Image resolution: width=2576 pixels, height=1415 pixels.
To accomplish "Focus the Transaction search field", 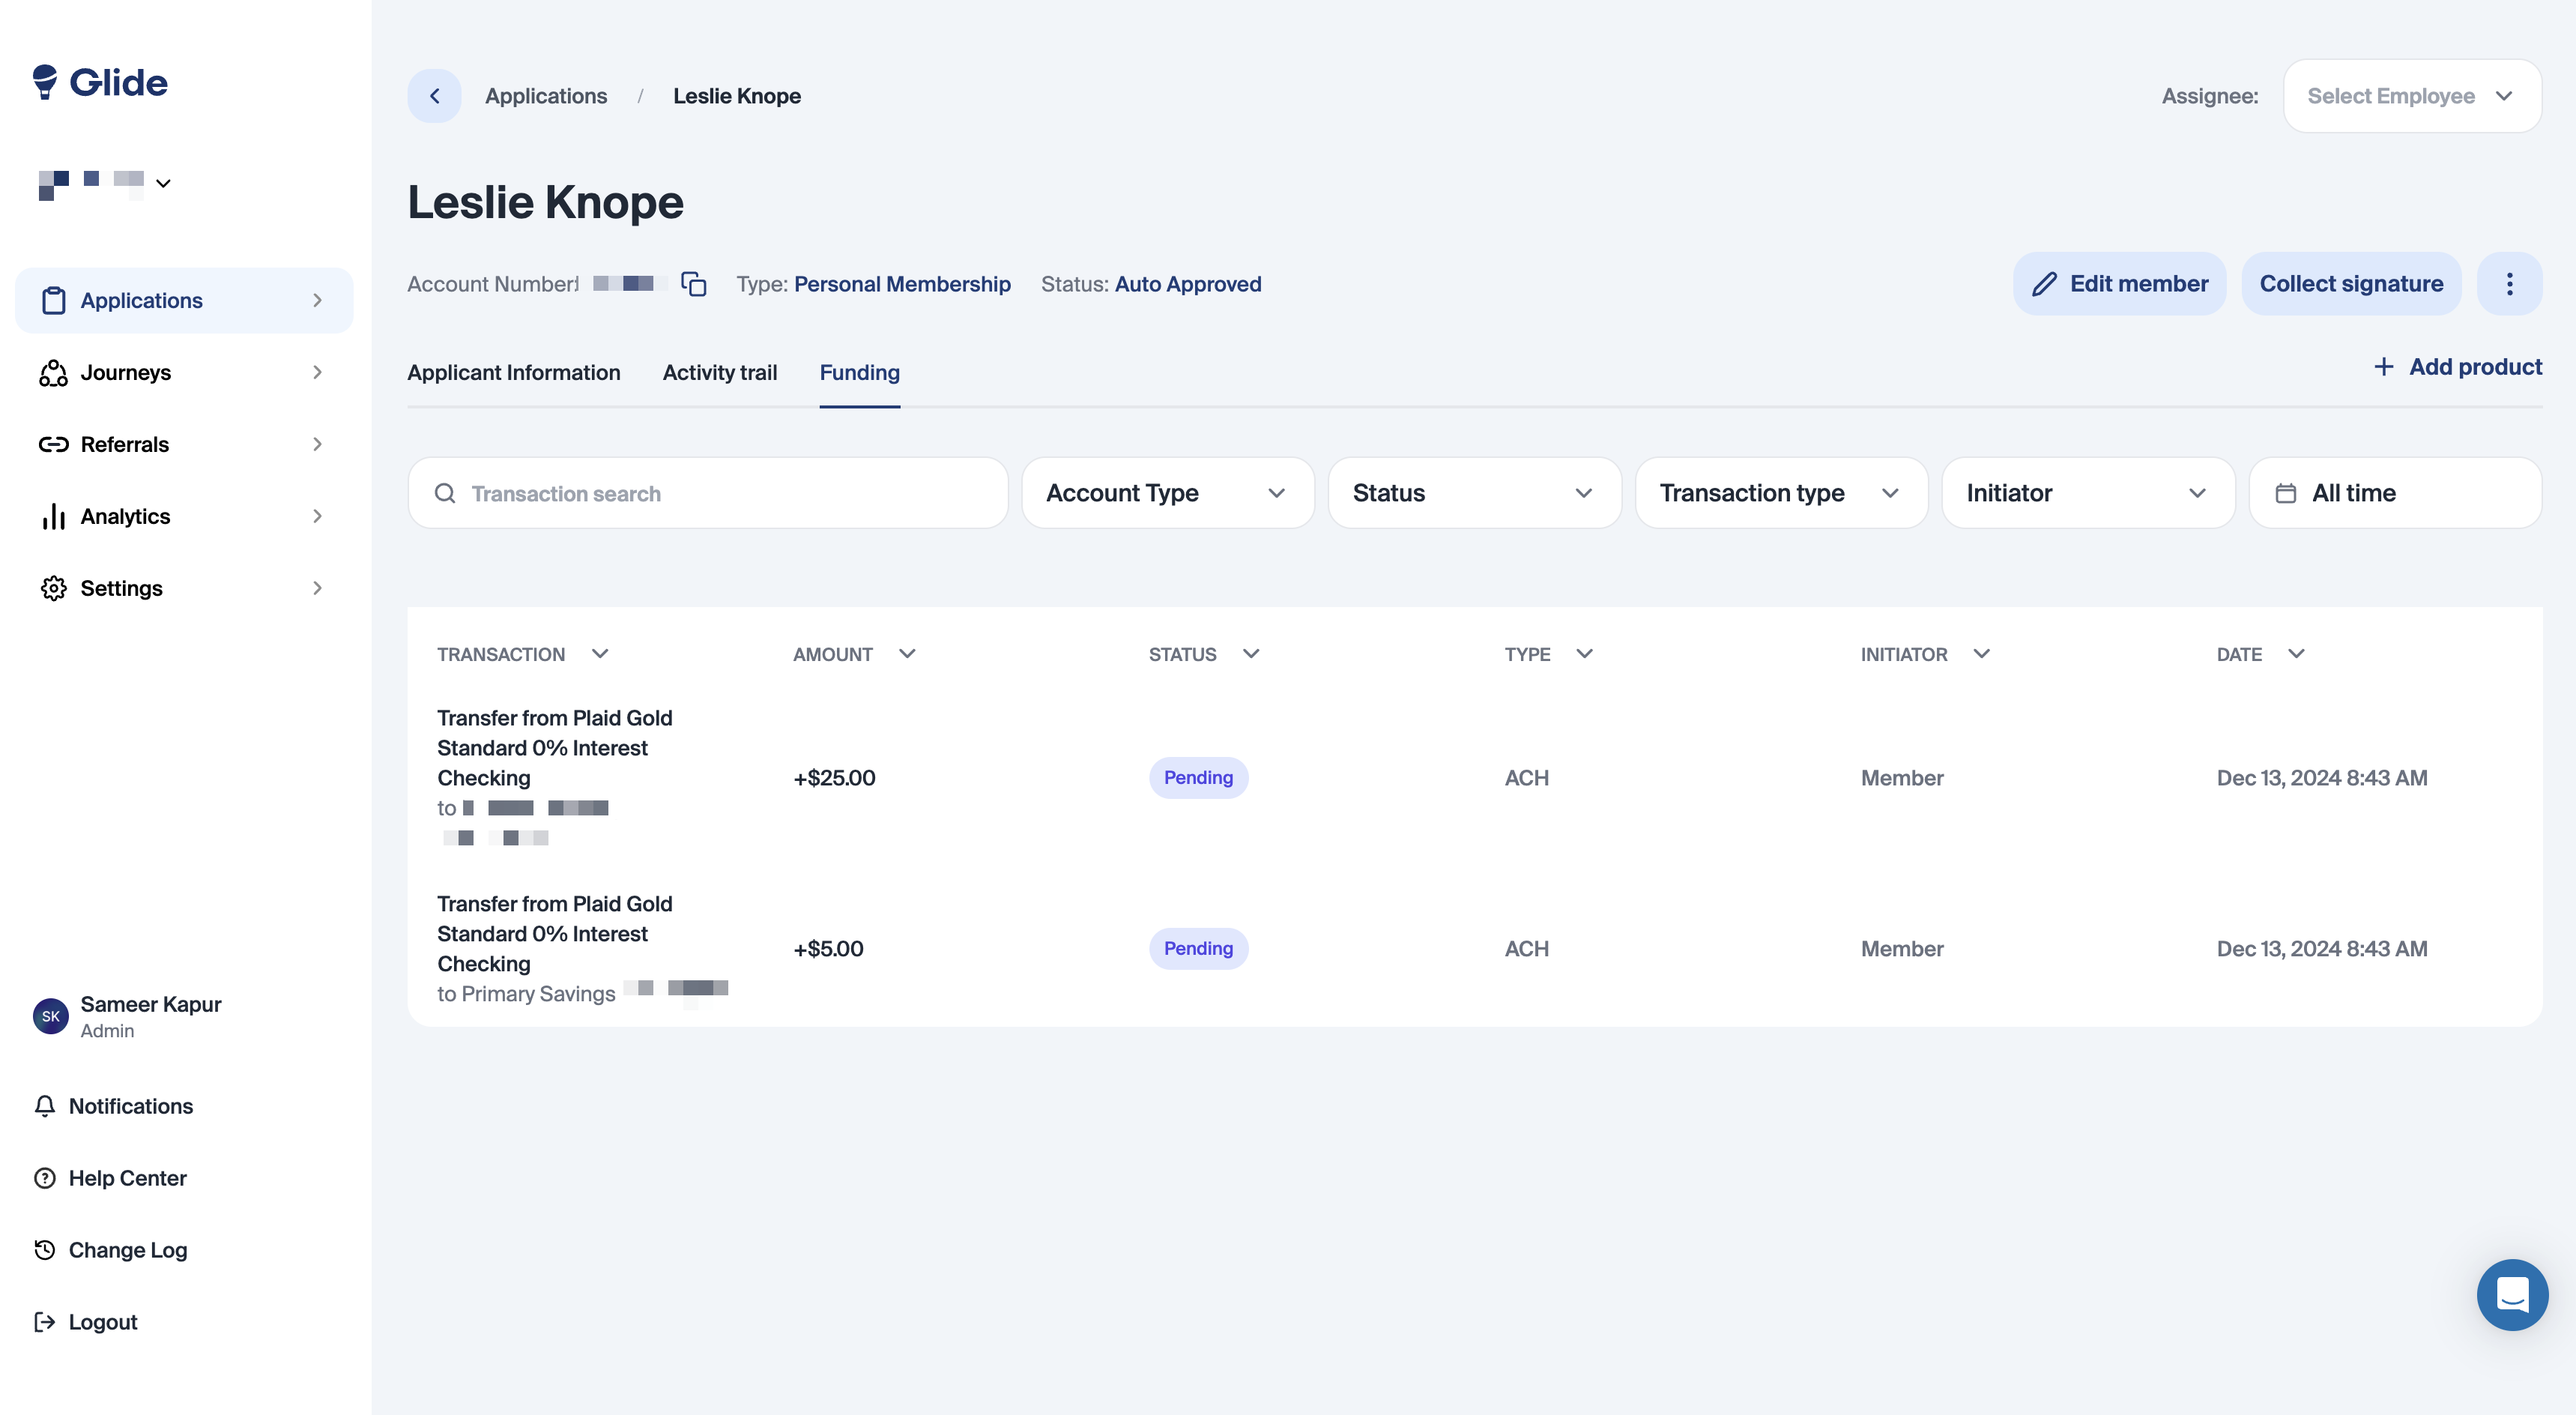I will point(707,493).
